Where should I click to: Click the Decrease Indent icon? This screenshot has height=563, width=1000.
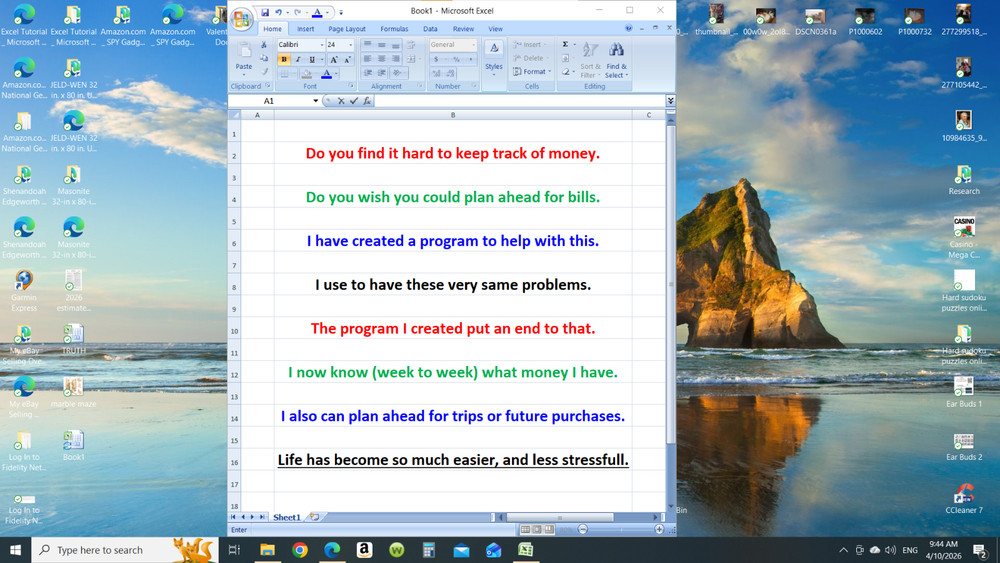368,73
